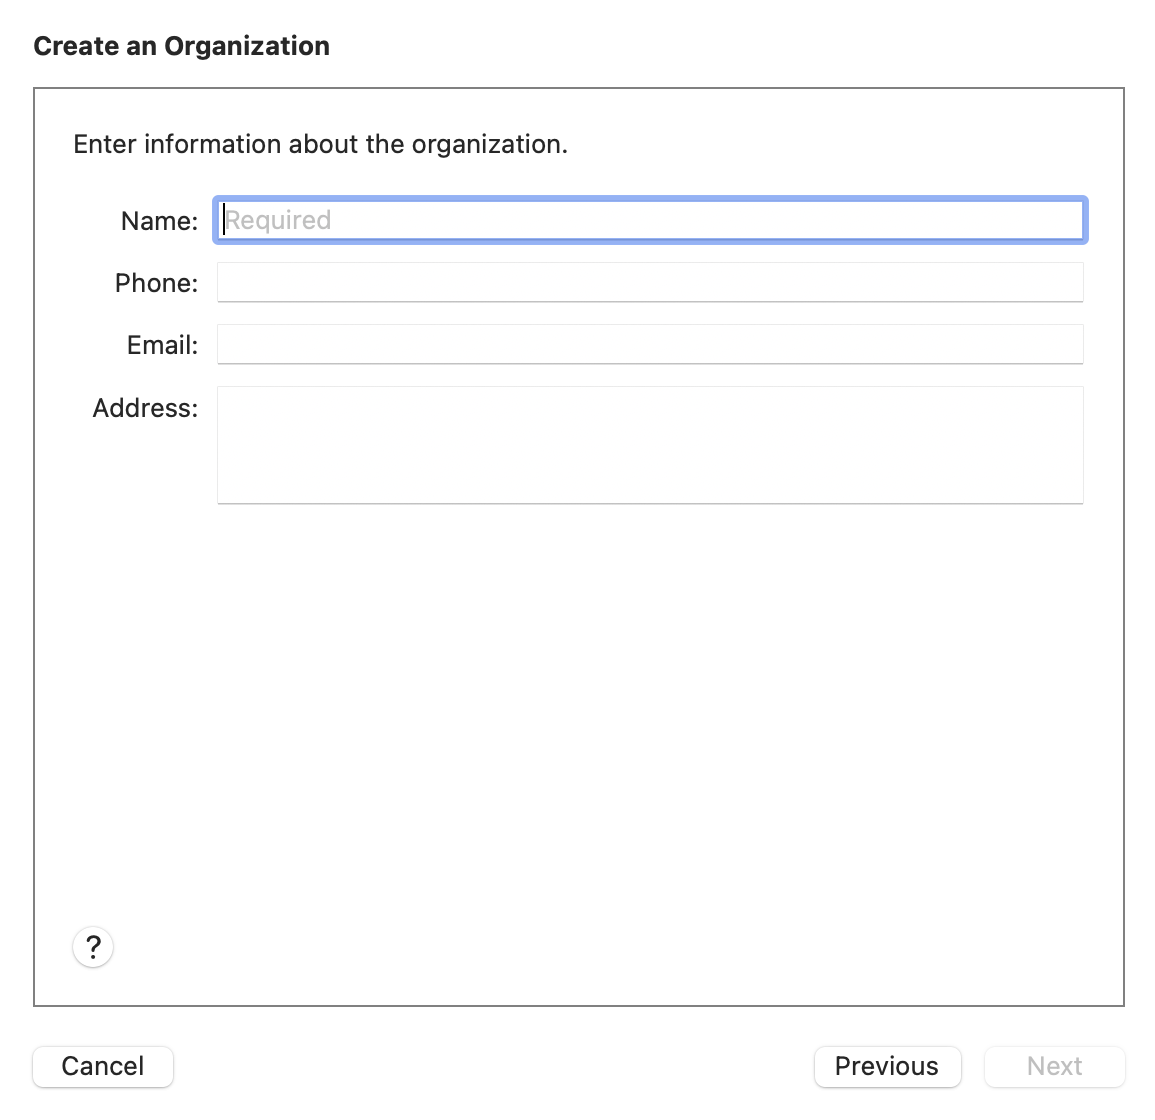Click the "Phone:" field label
The image size is (1155, 1120).
[156, 283]
